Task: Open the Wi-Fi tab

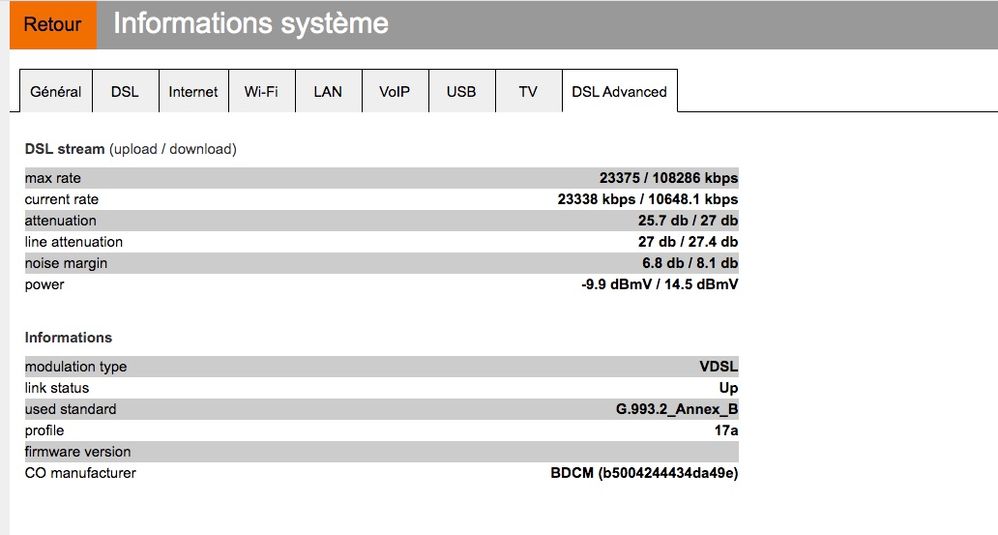Action: (x=261, y=91)
